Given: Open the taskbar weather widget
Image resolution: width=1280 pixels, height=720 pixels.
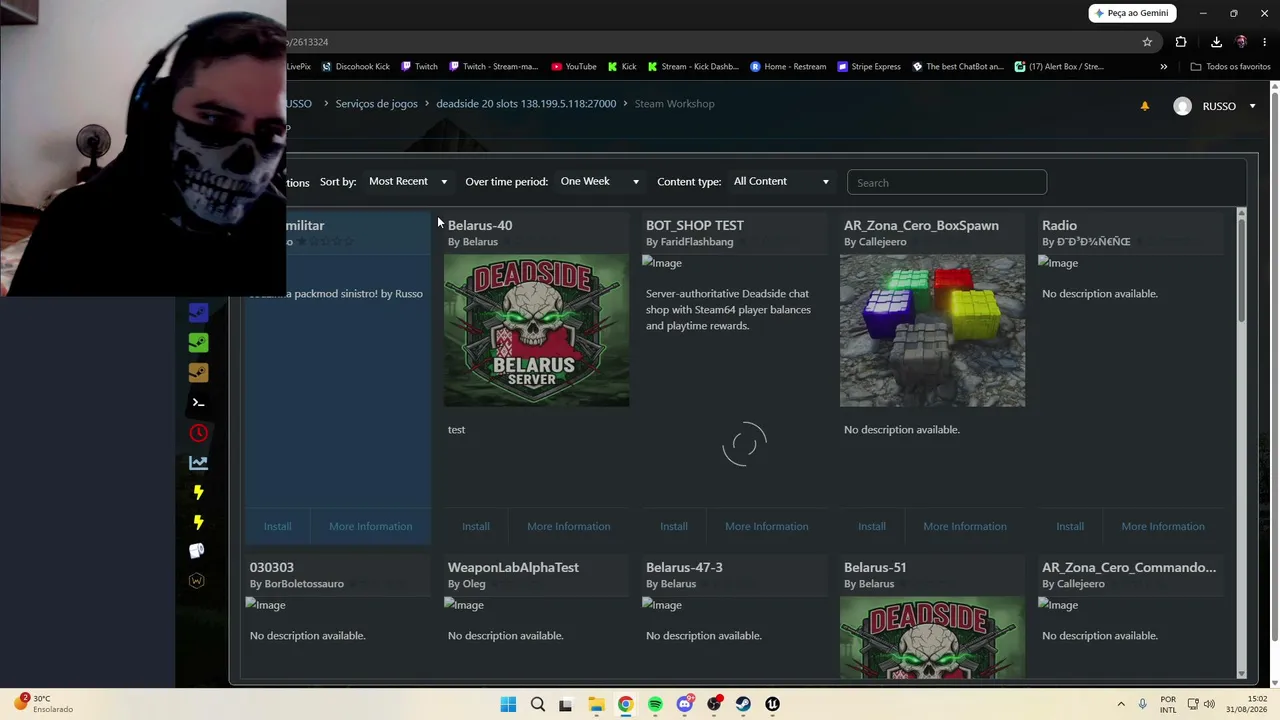Looking at the screenshot, I should 43,704.
